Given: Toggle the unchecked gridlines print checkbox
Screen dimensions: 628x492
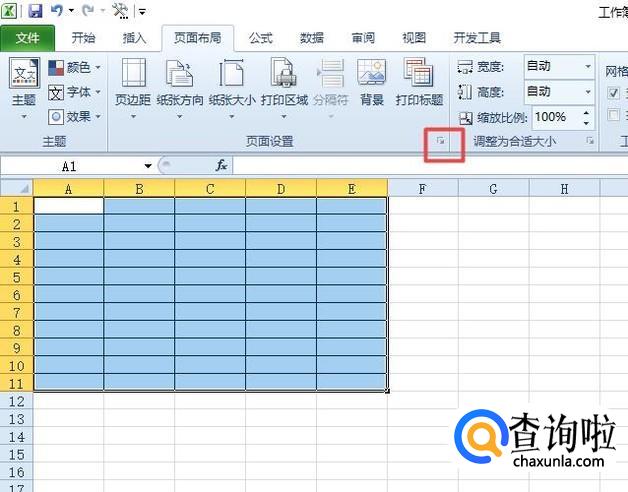Looking at the screenshot, I should click(613, 115).
